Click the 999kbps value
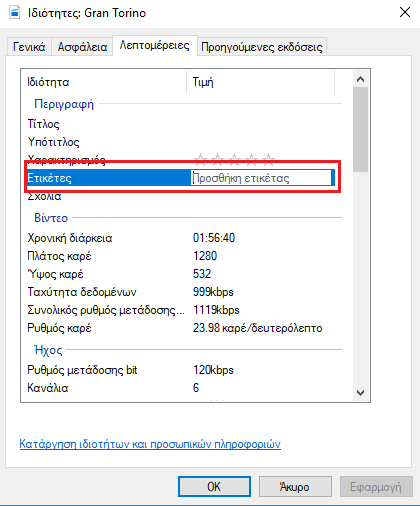 pos(213,292)
